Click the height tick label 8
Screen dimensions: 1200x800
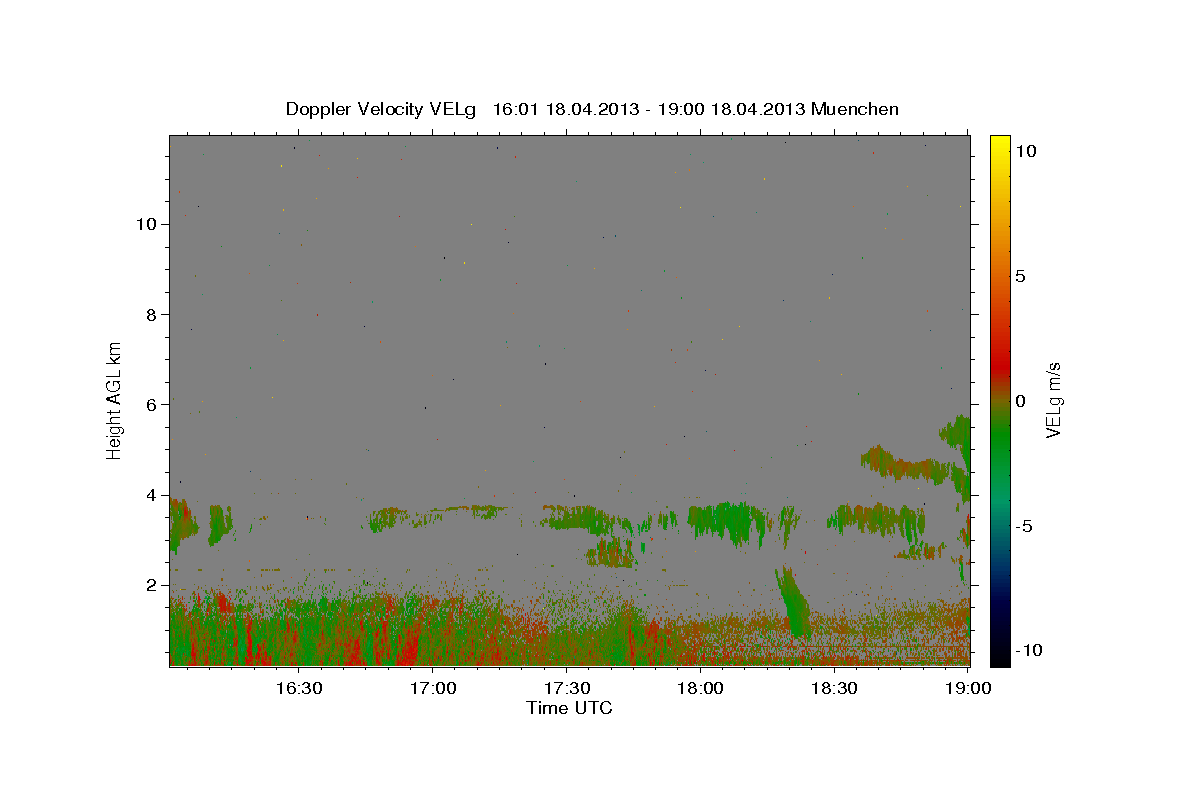pyautogui.click(x=151, y=314)
